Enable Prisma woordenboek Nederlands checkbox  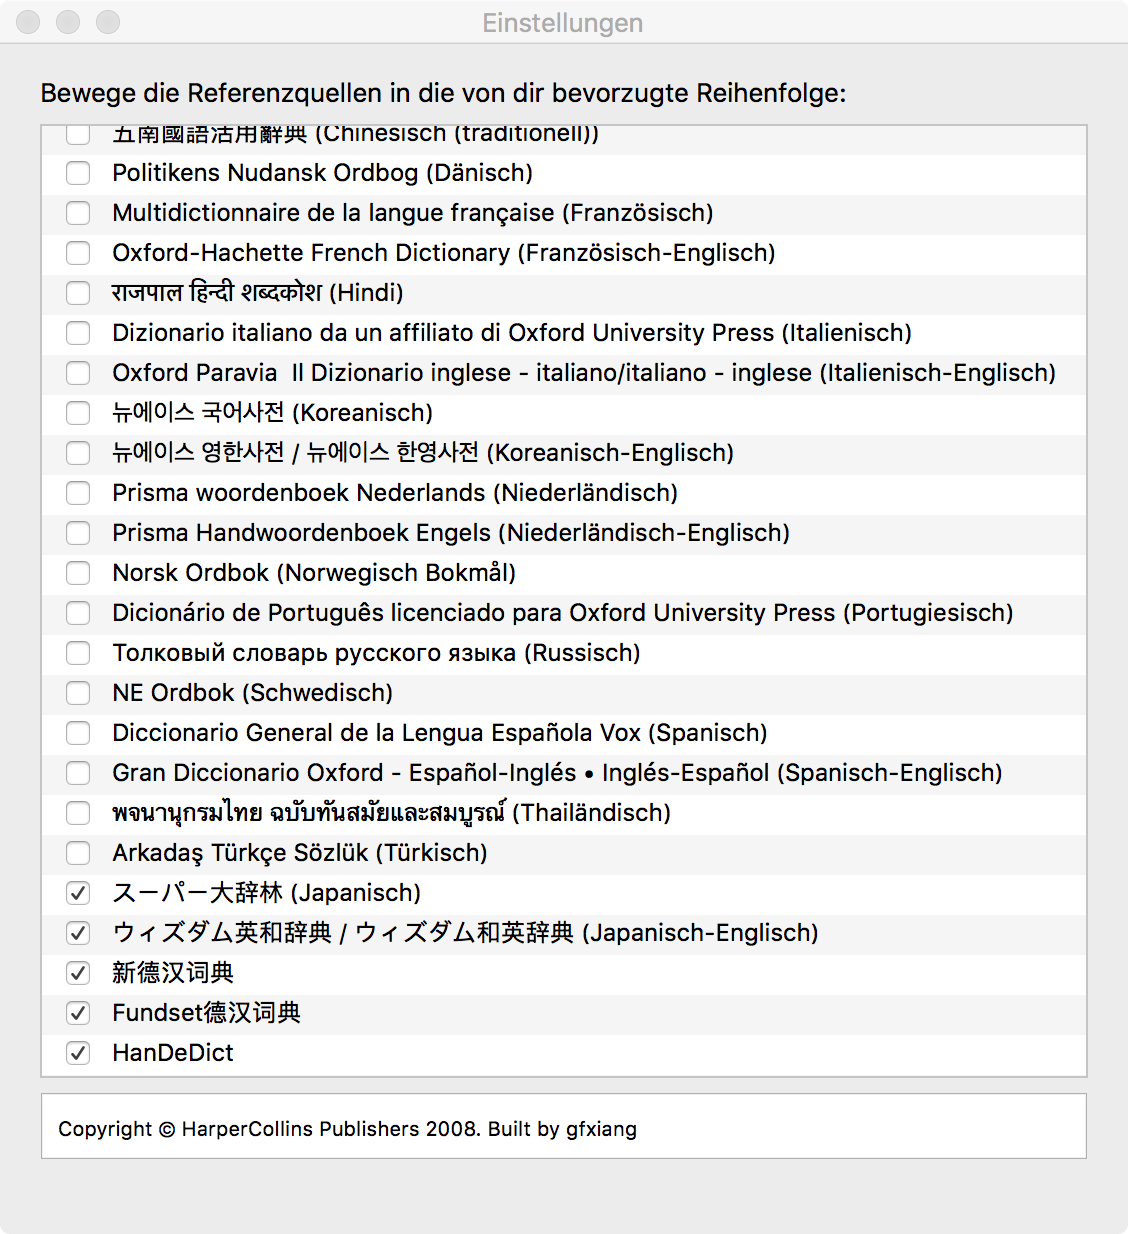click(78, 493)
